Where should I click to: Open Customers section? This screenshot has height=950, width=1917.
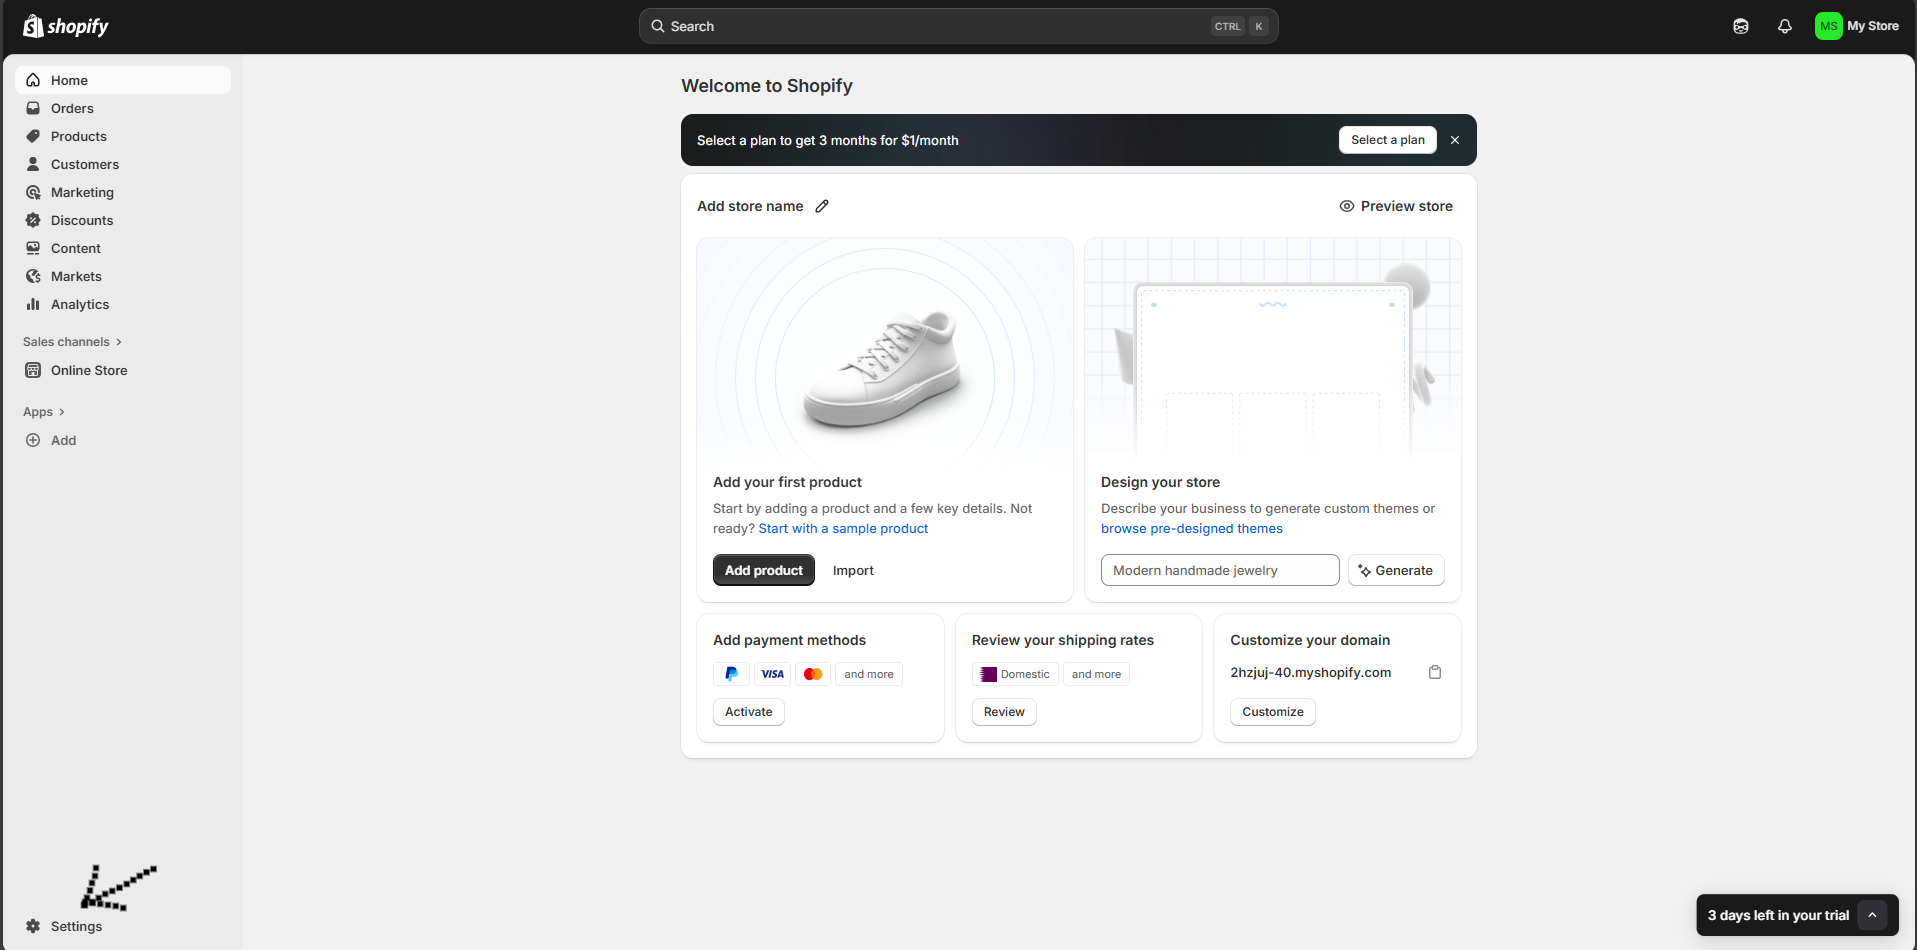[123, 164]
